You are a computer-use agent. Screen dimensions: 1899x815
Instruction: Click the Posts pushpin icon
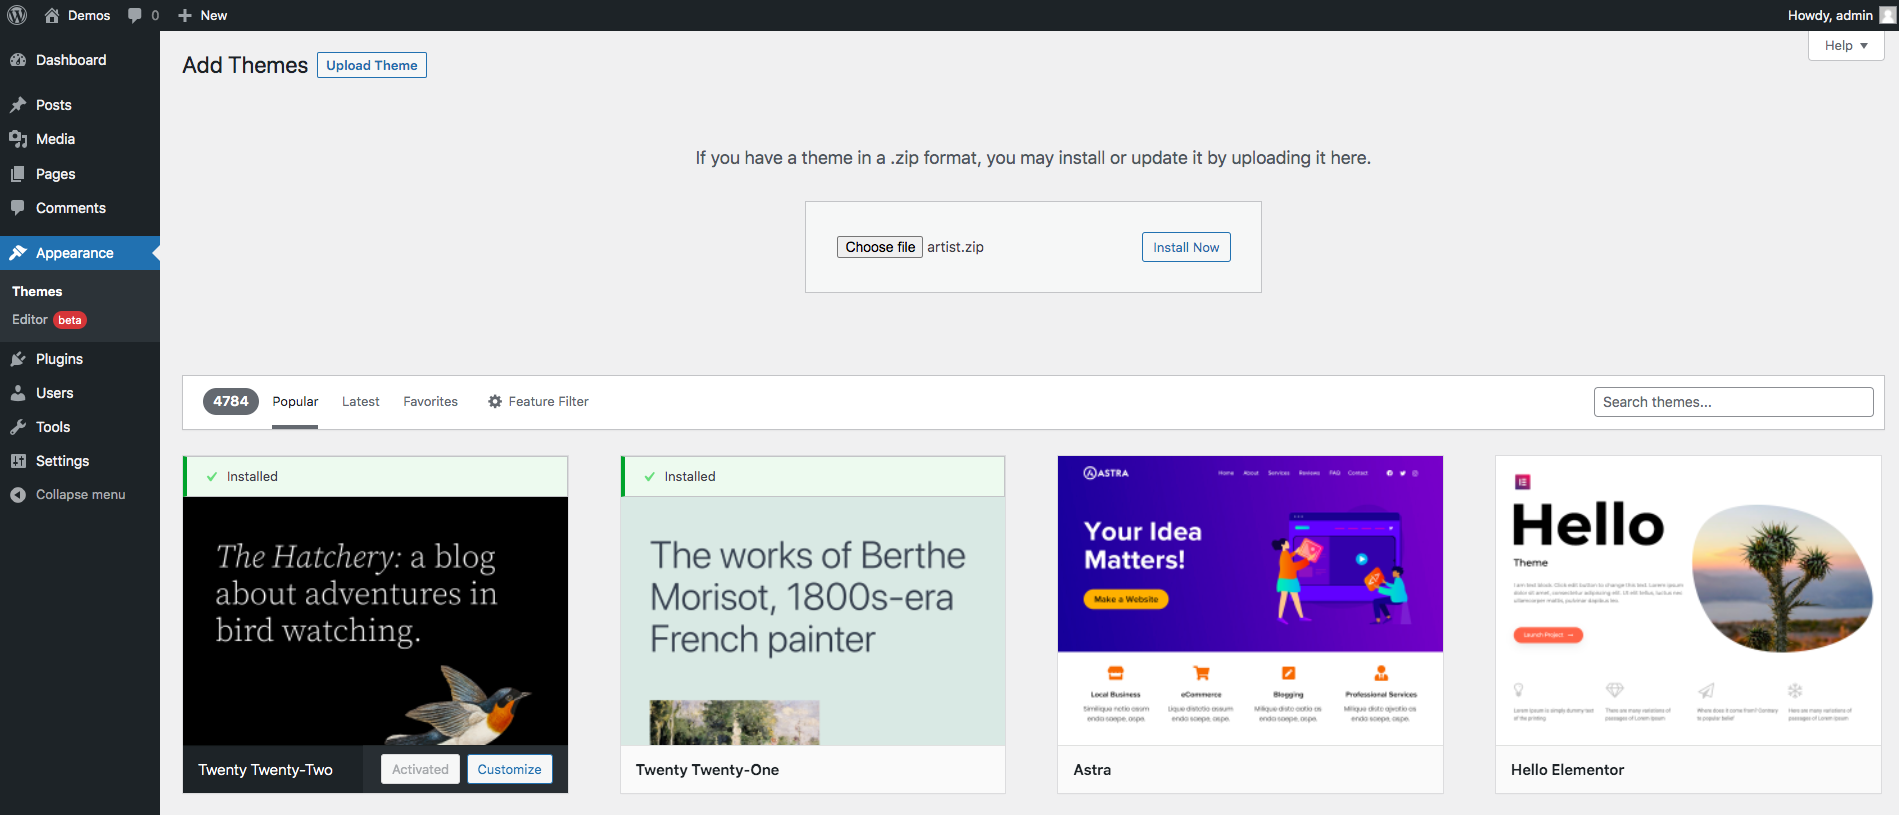[18, 105]
